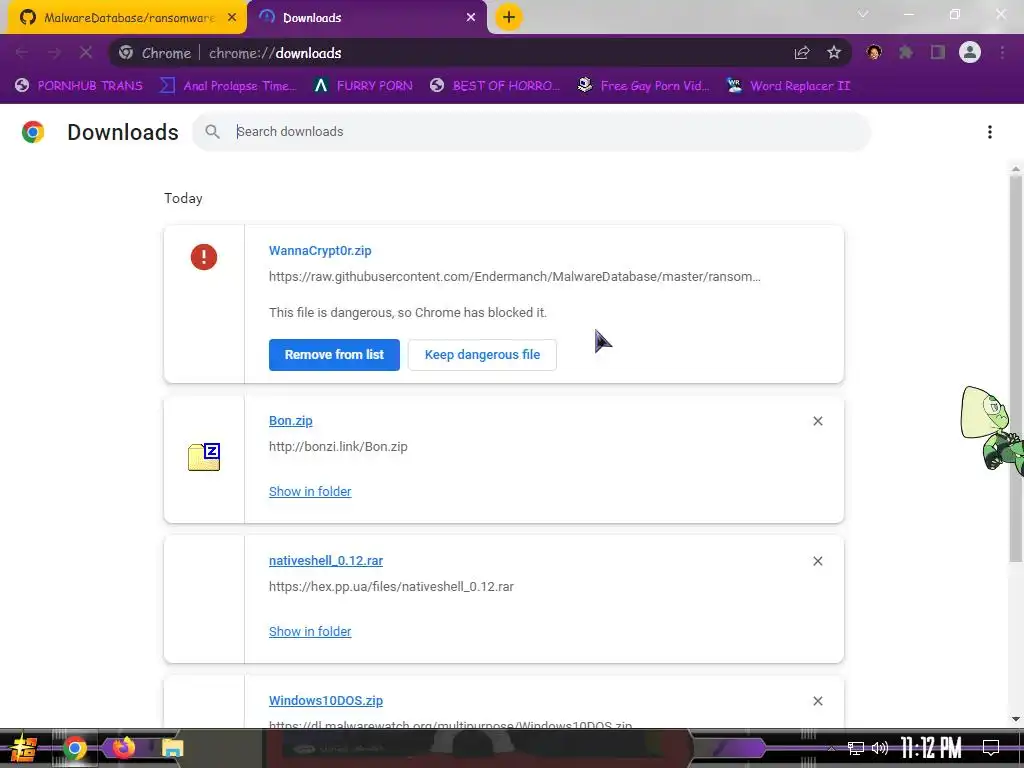Image resolution: width=1024 pixels, height=768 pixels.
Task: Remove Windows10DOS.zip from the list
Action: point(818,701)
